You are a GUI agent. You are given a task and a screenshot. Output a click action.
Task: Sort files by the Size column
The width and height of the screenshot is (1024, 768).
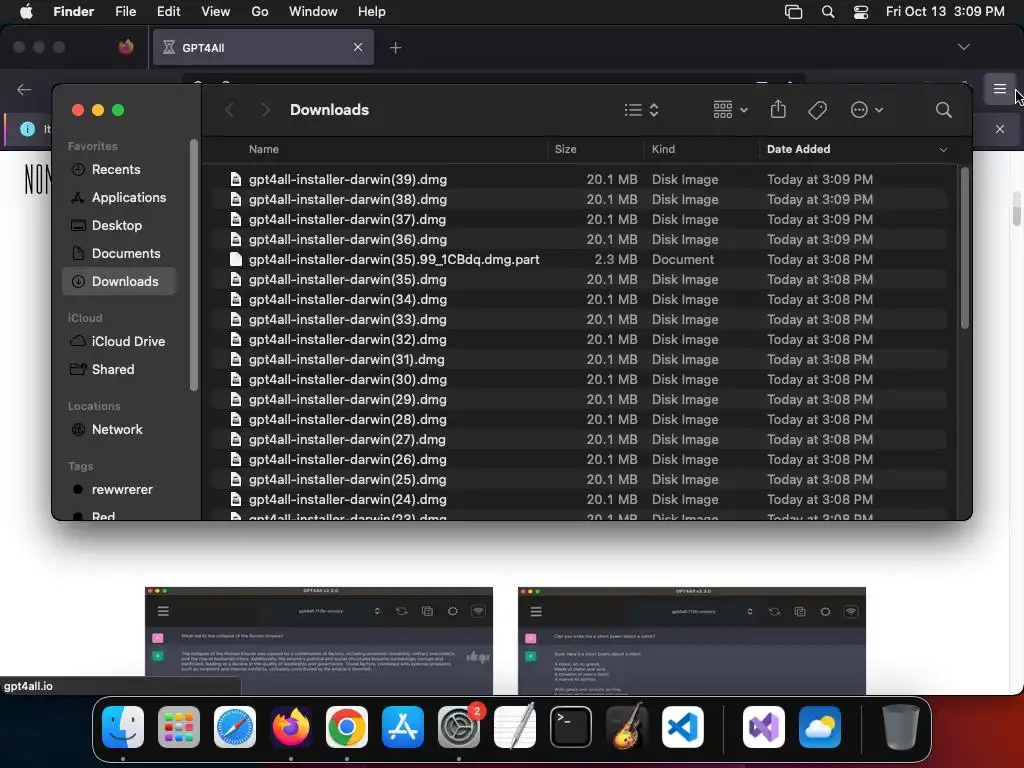565,150
